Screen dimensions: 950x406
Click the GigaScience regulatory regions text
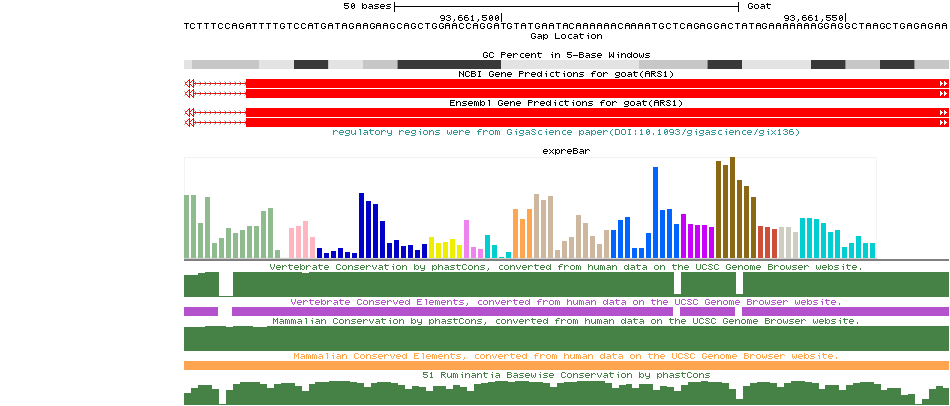(x=566, y=132)
